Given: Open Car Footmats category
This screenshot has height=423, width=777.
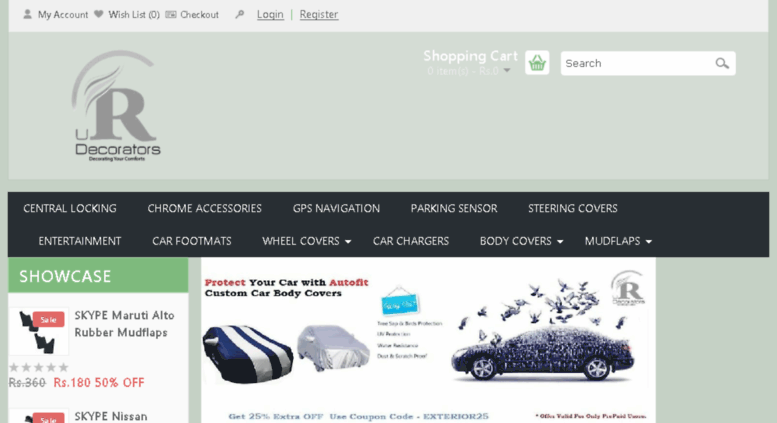Looking at the screenshot, I should click(x=192, y=241).
